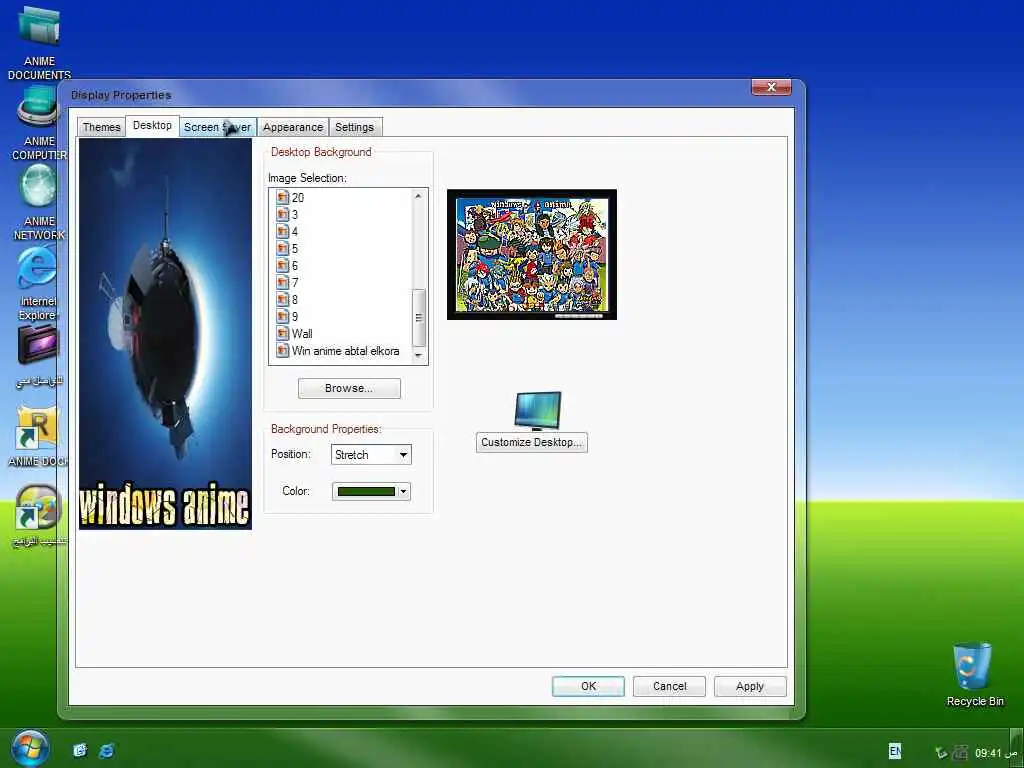Click the image list scroll down arrow
The height and width of the screenshot is (768, 1024).
click(419, 355)
